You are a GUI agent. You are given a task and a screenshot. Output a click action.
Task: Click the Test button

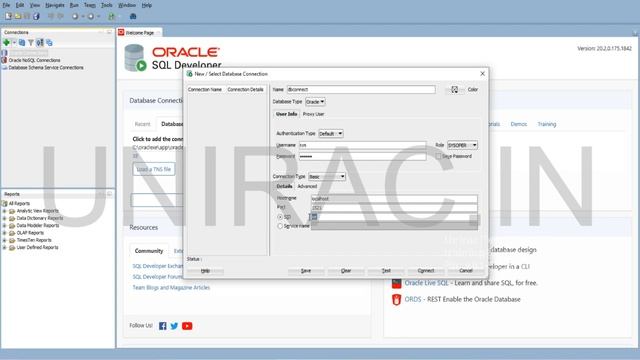386,271
